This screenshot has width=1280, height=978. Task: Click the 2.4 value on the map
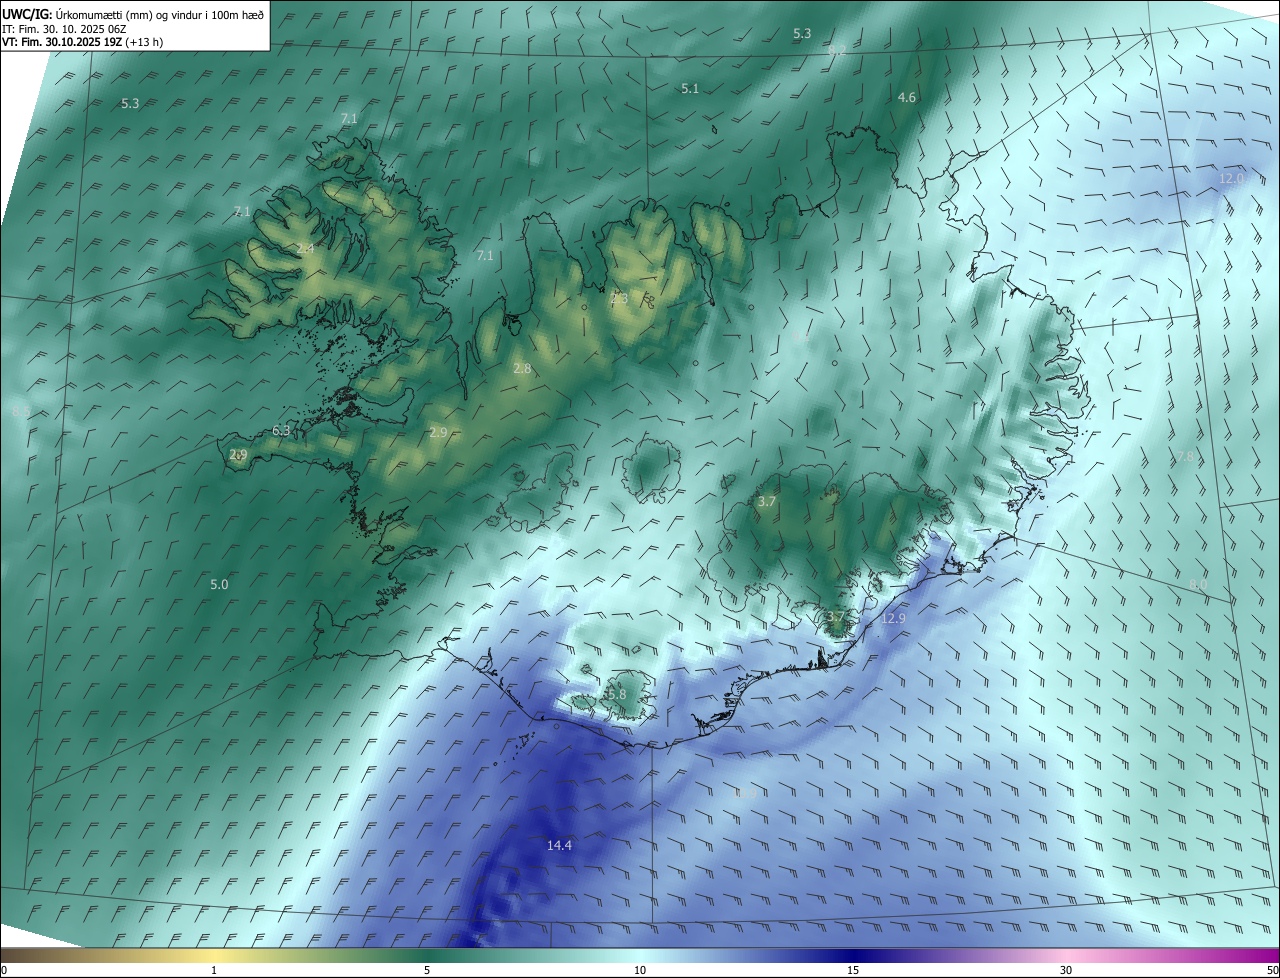(x=305, y=248)
